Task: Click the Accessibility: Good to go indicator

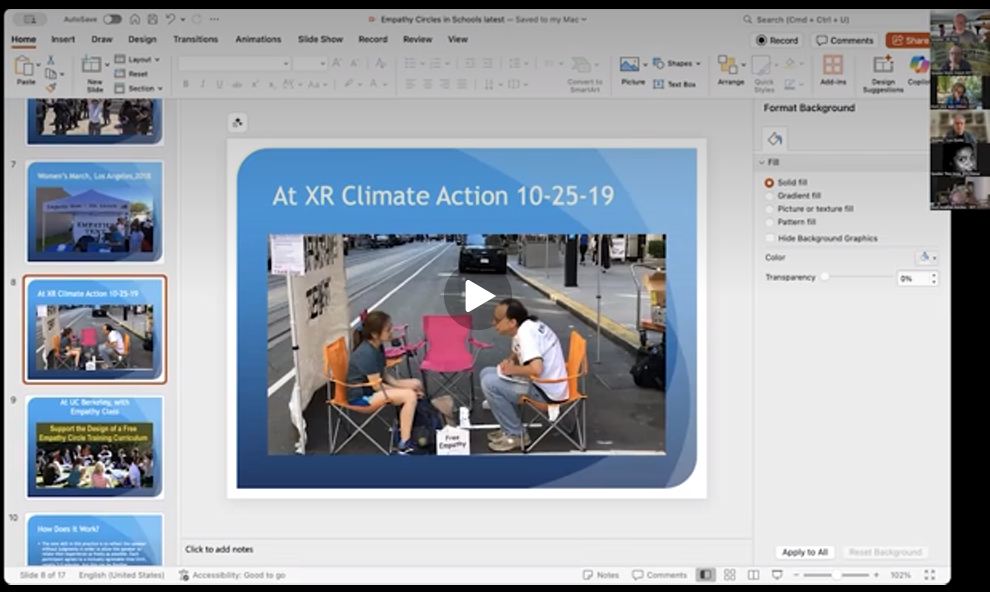Action: (232, 575)
